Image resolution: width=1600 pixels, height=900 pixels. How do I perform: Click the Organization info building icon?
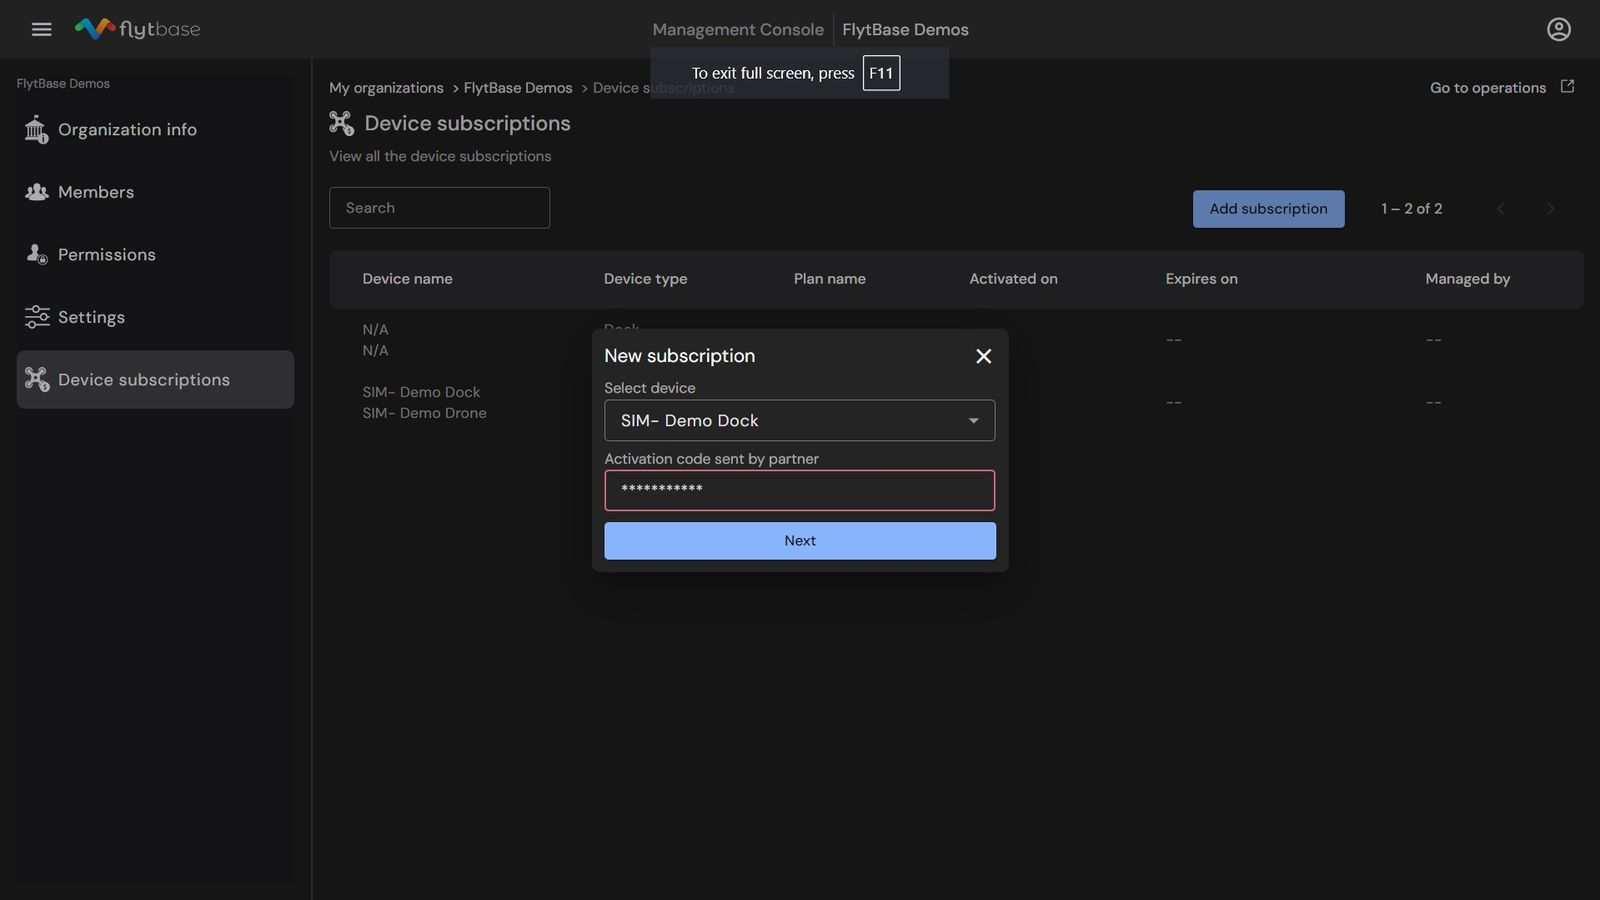coord(36,129)
